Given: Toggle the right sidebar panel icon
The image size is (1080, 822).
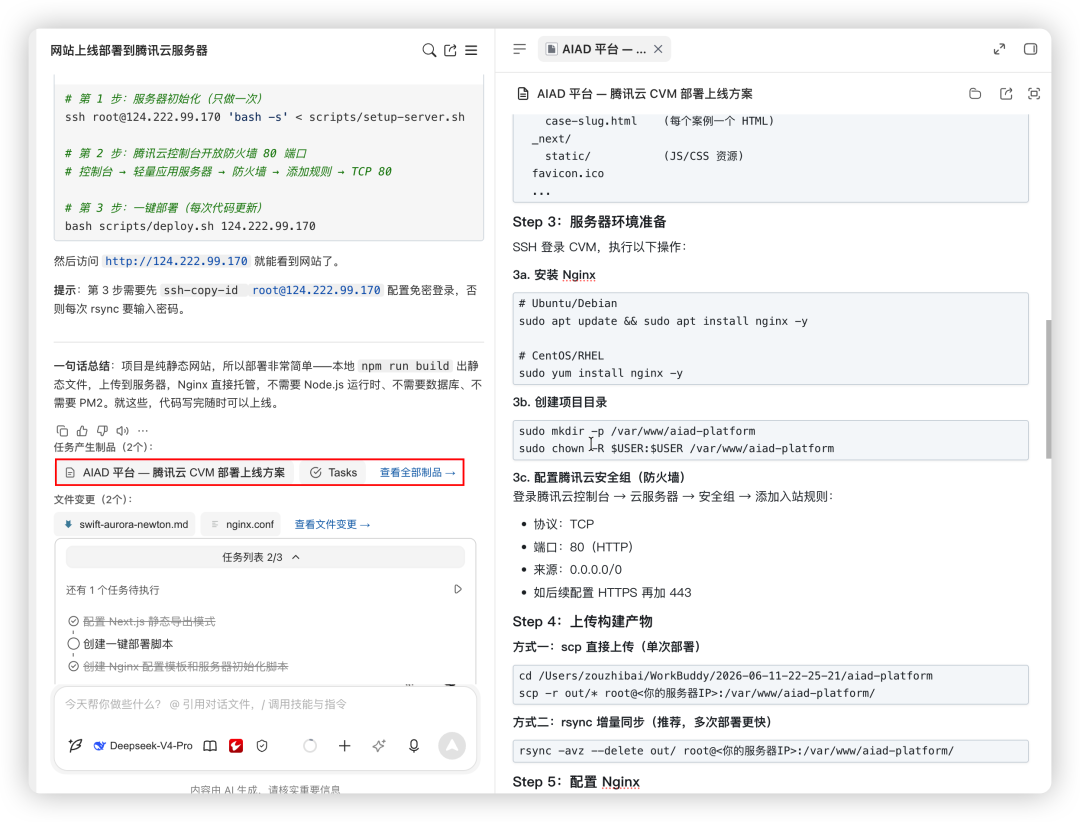Looking at the screenshot, I should click(1030, 49).
